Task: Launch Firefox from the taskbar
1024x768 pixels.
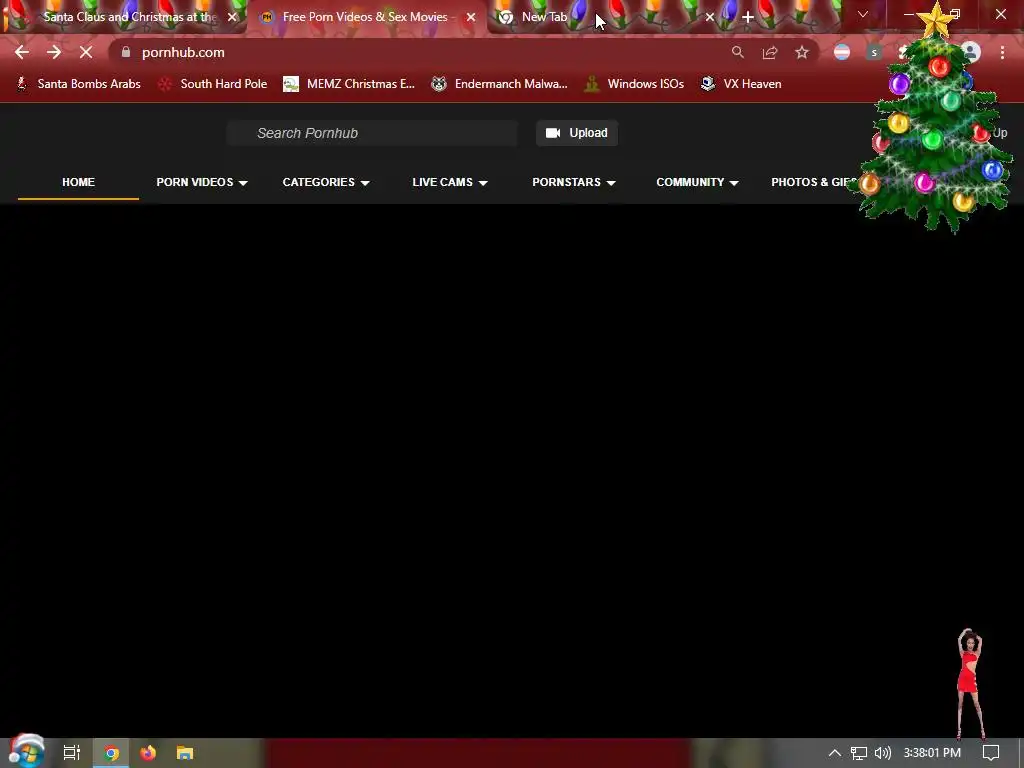Action: [148, 753]
